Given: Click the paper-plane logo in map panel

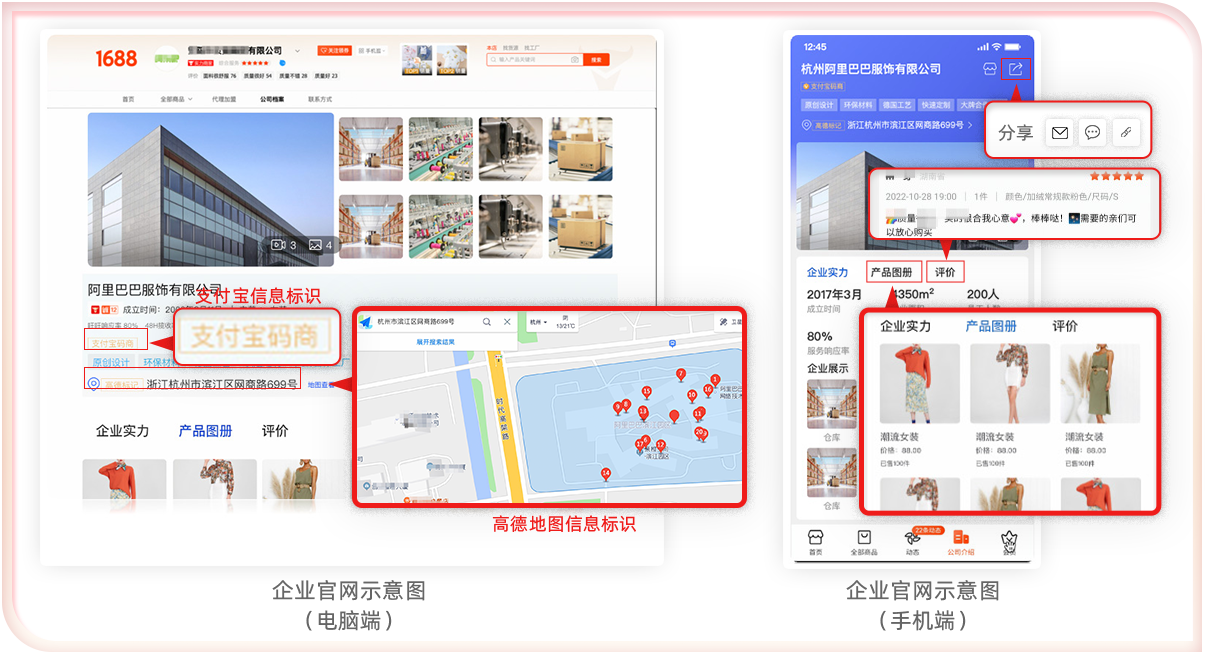Looking at the screenshot, I should (365, 322).
